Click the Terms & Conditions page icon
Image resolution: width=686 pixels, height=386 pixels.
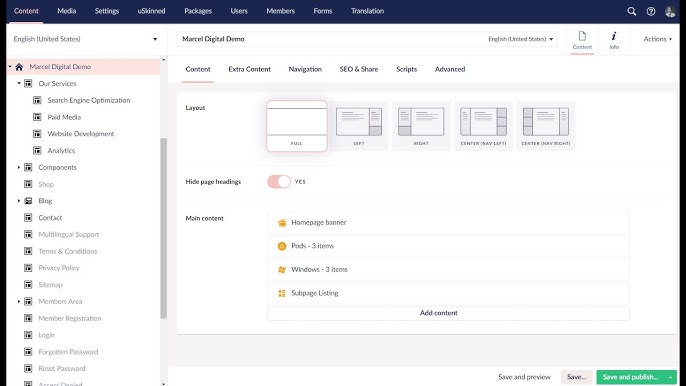pyautogui.click(x=28, y=251)
